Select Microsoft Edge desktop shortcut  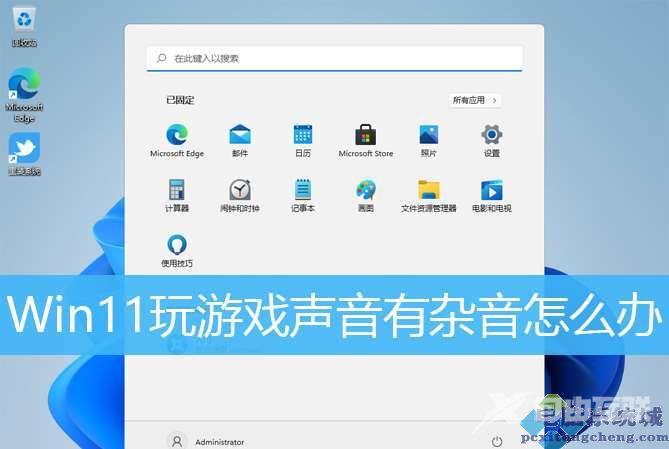[x=24, y=95]
